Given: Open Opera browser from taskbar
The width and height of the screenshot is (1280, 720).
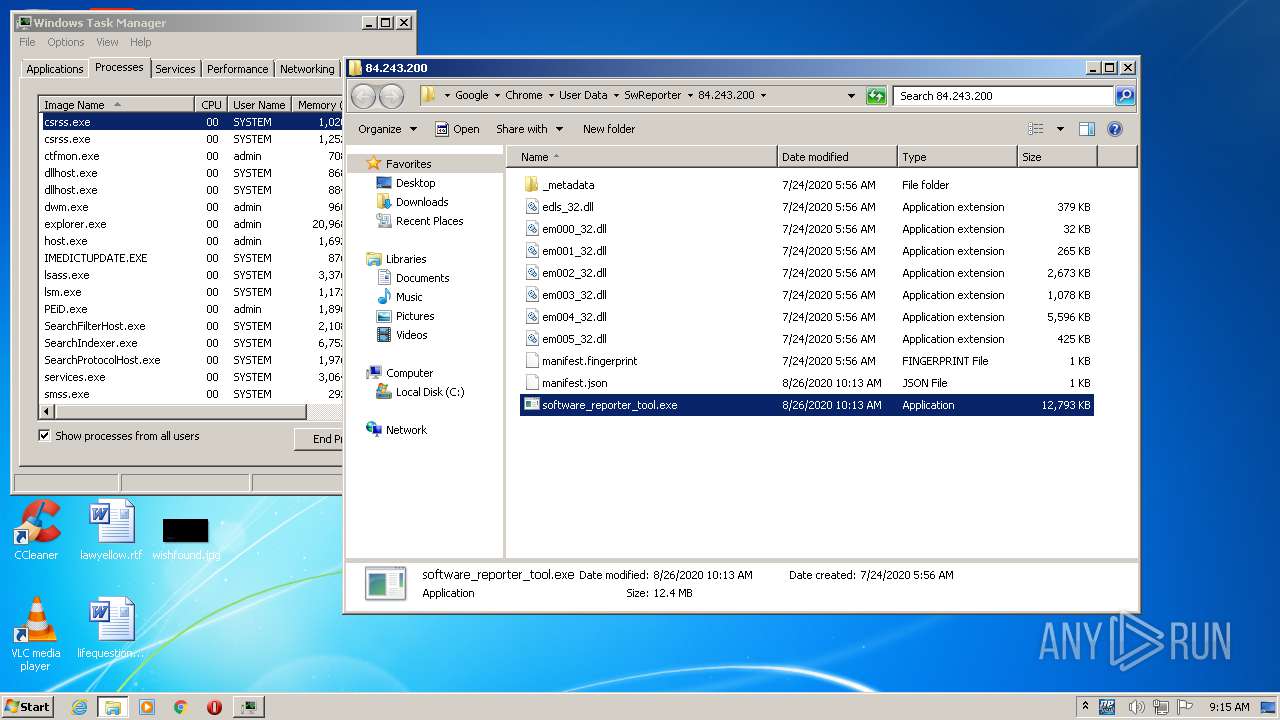Looking at the screenshot, I should pos(214,706).
